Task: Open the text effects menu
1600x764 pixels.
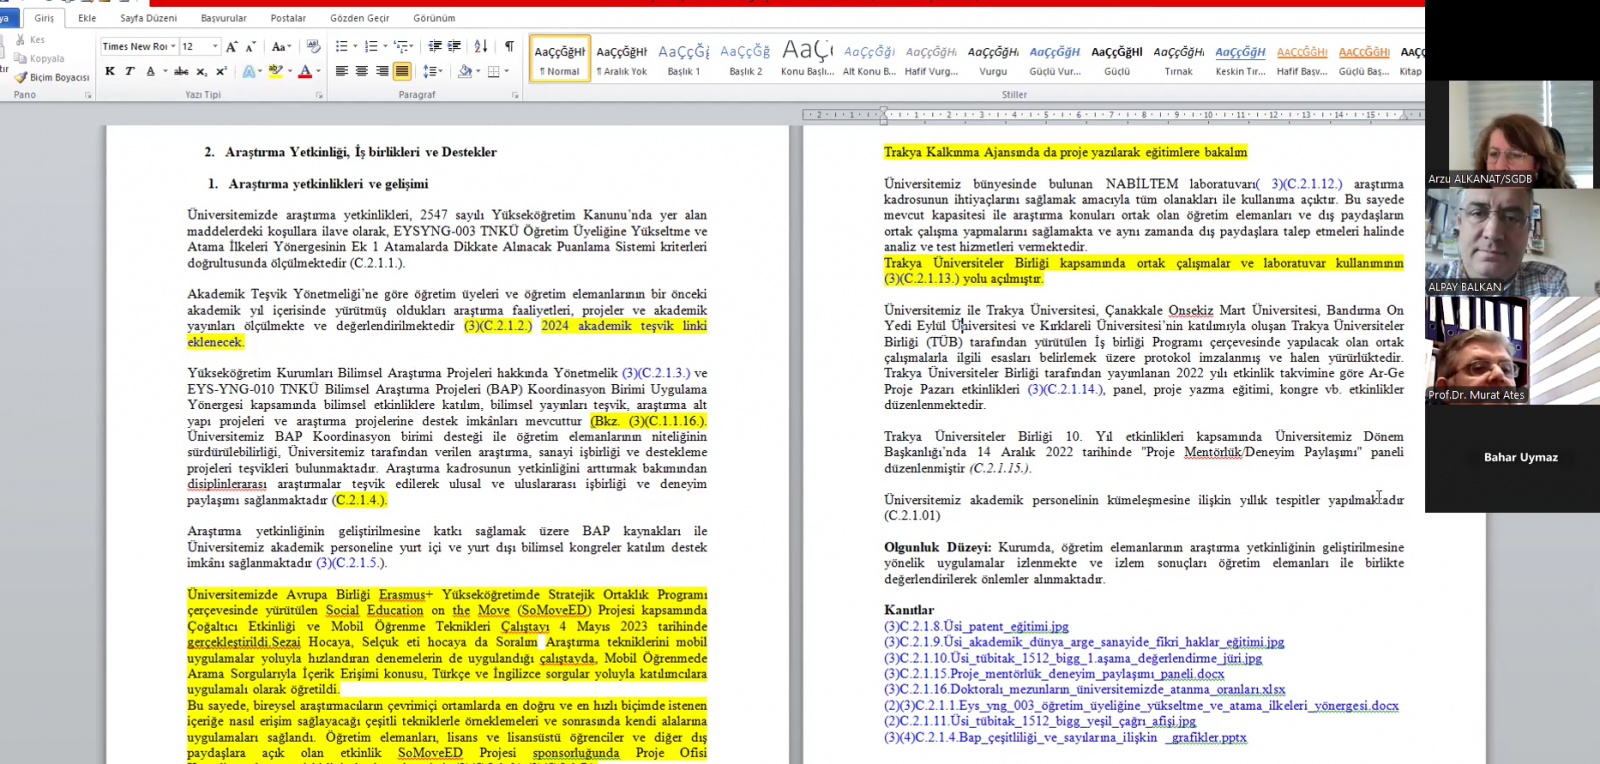Action: point(250,71)
